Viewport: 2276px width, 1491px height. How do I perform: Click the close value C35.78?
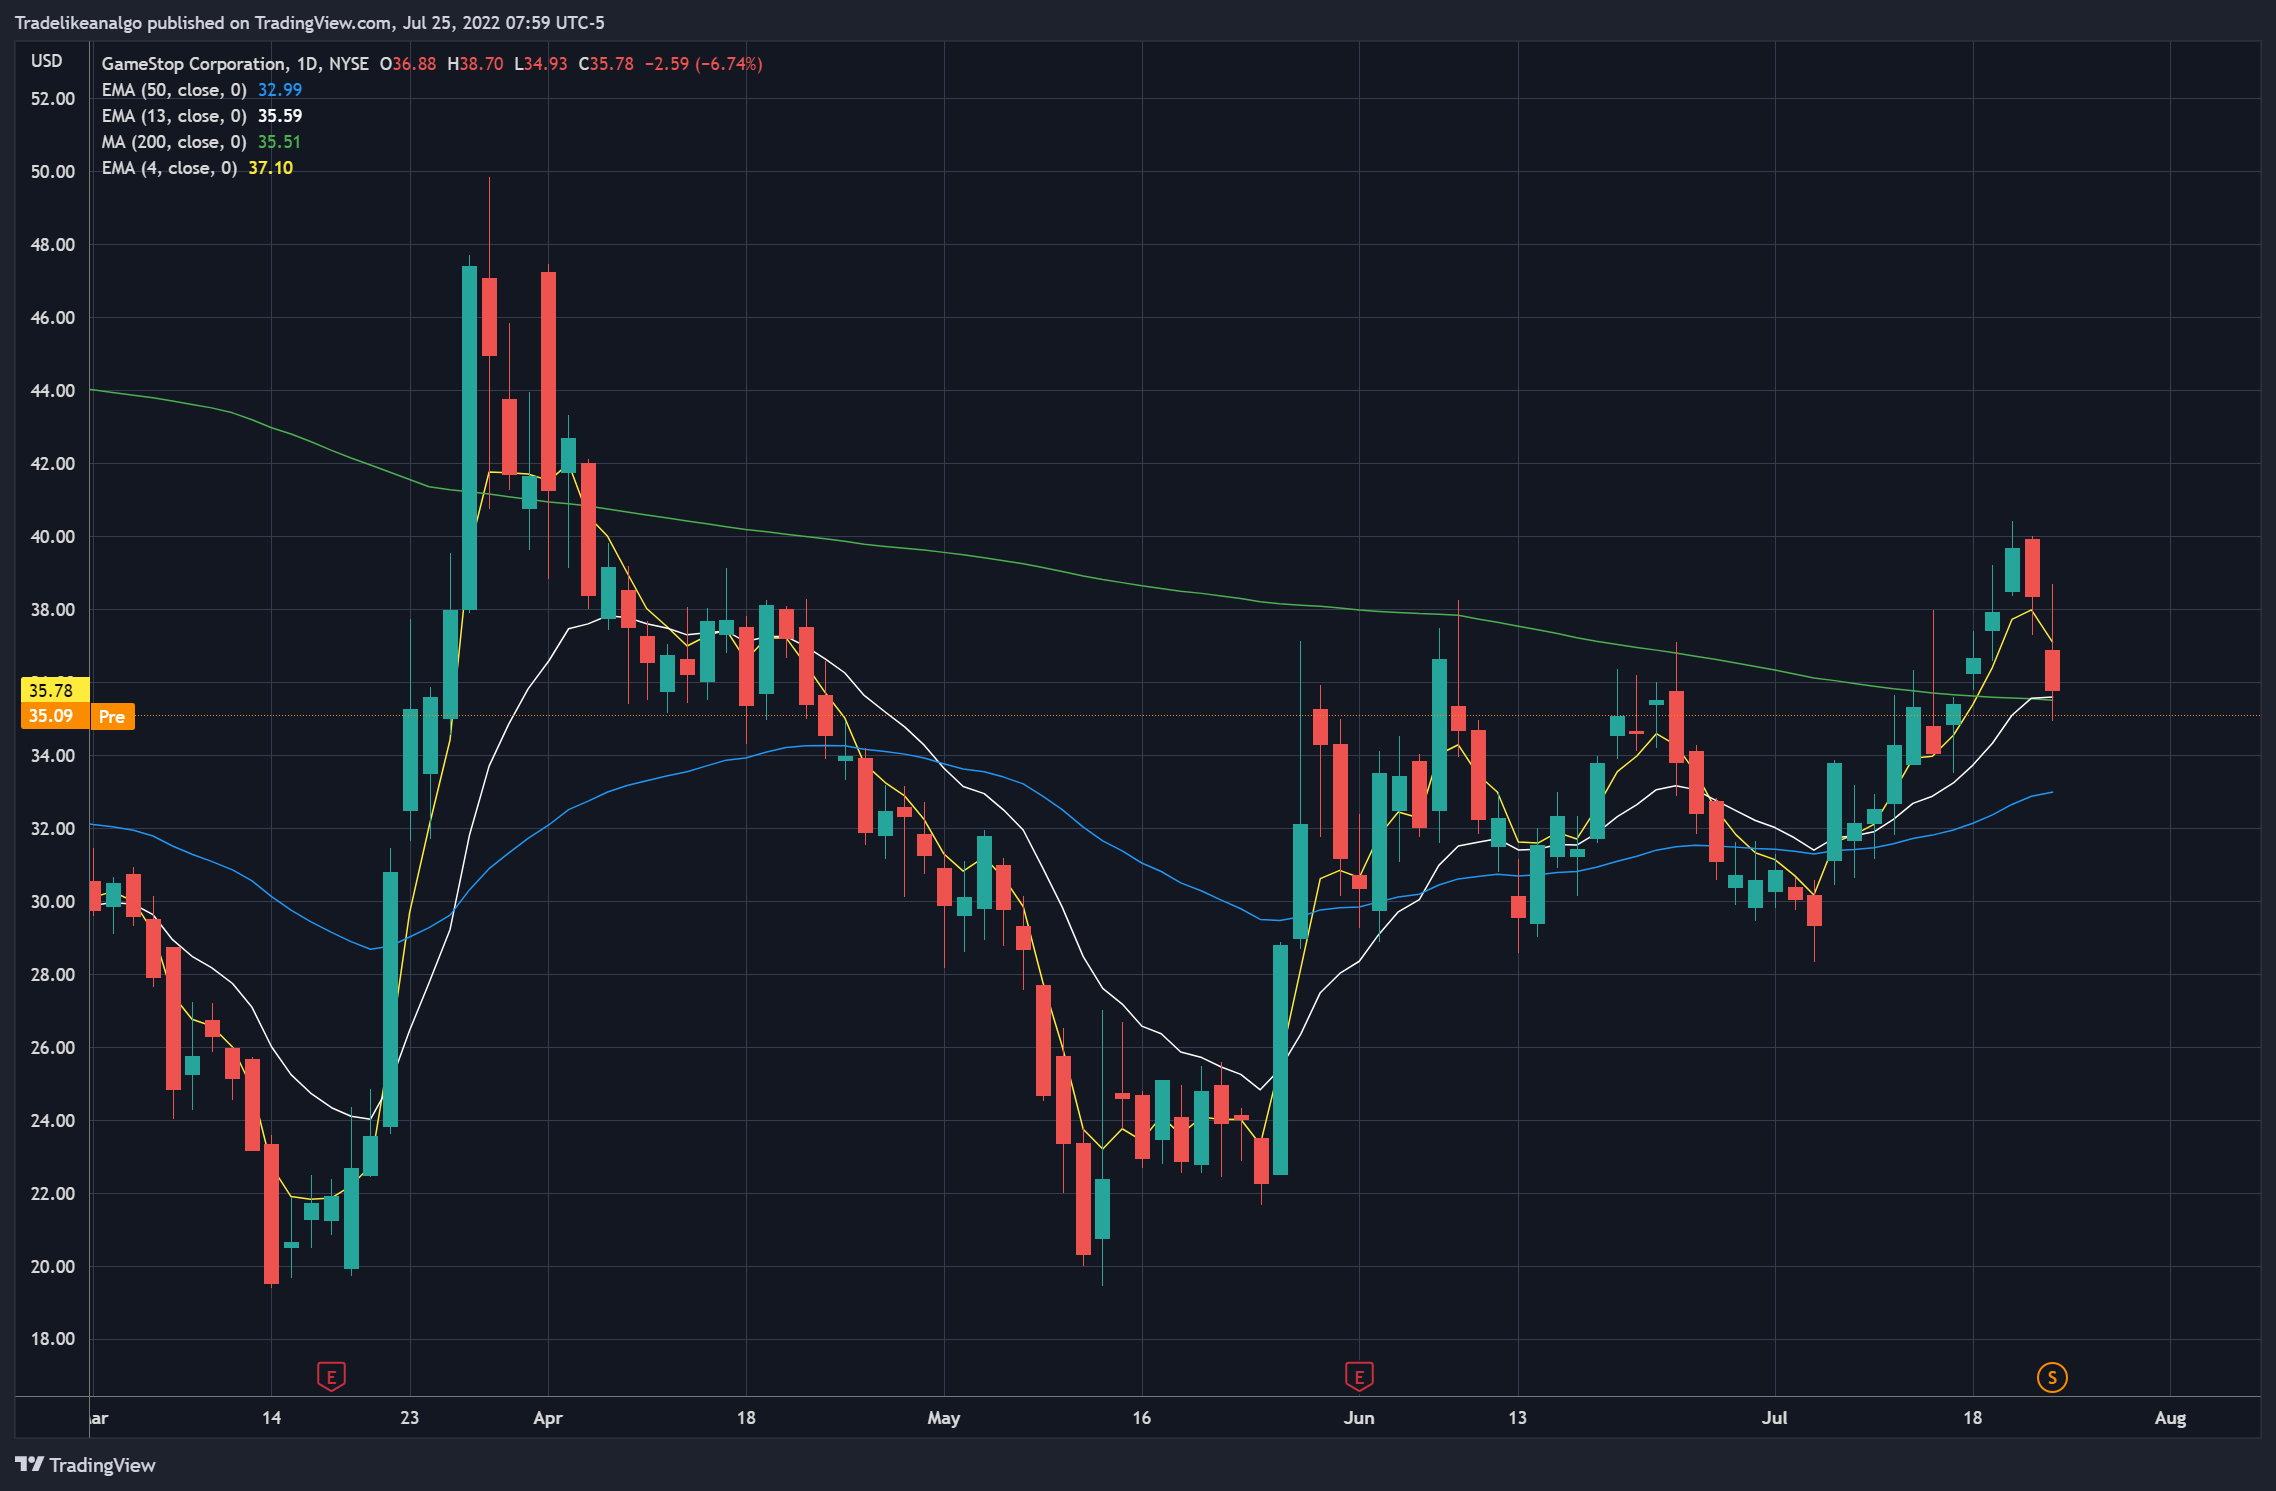(606, 64)
